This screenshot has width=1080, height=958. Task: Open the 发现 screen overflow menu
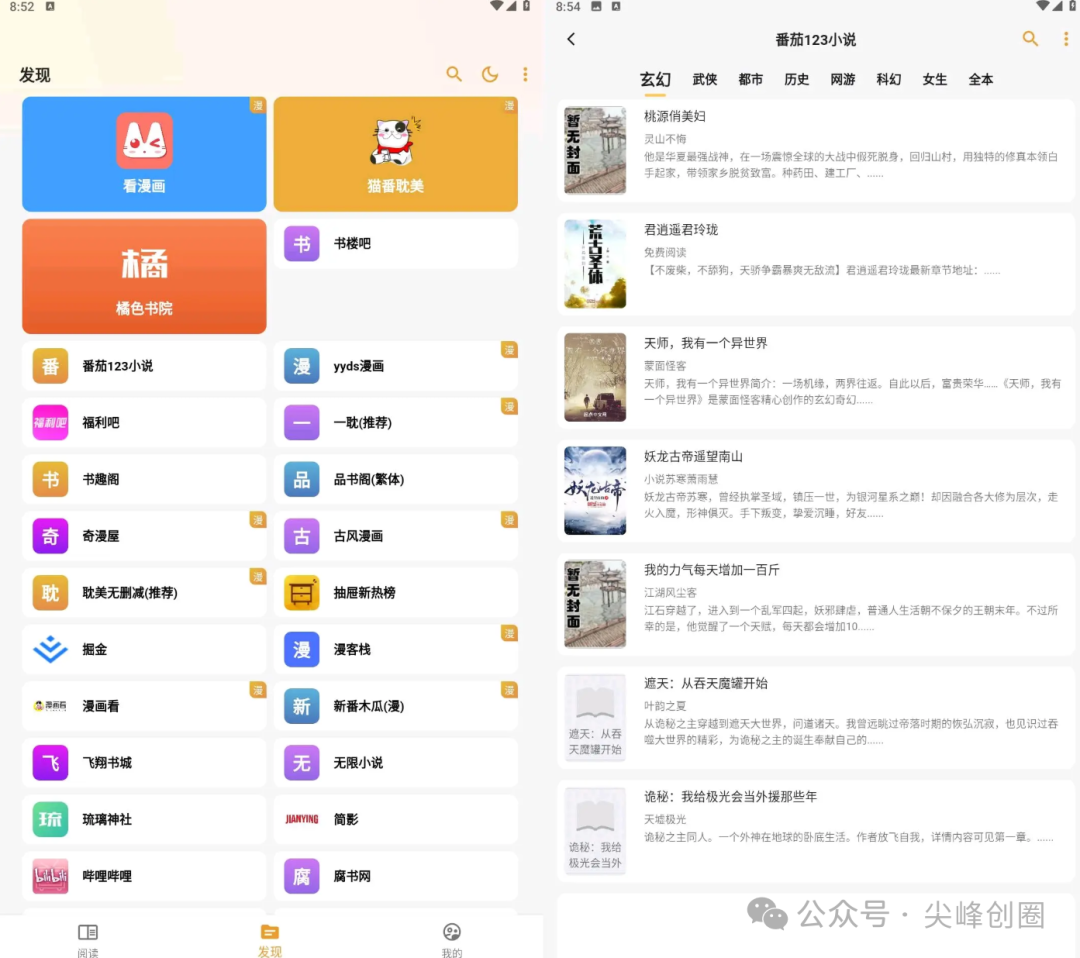click(526, 74)
